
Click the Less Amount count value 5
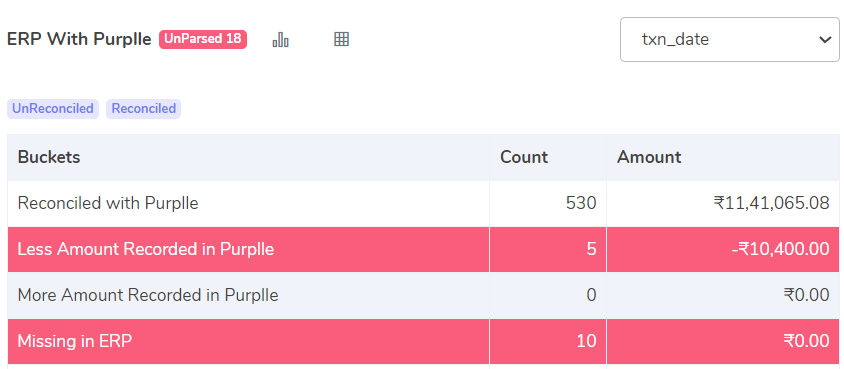592,249
